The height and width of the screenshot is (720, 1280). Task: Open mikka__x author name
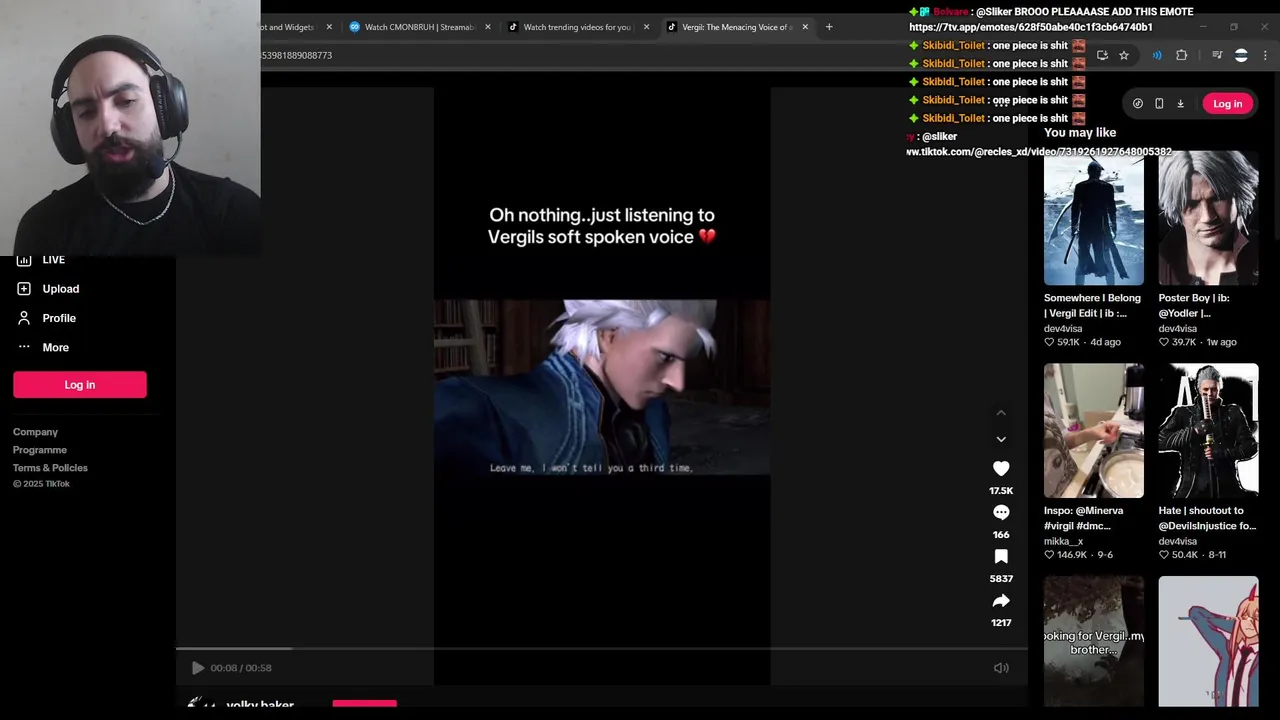1063,541
